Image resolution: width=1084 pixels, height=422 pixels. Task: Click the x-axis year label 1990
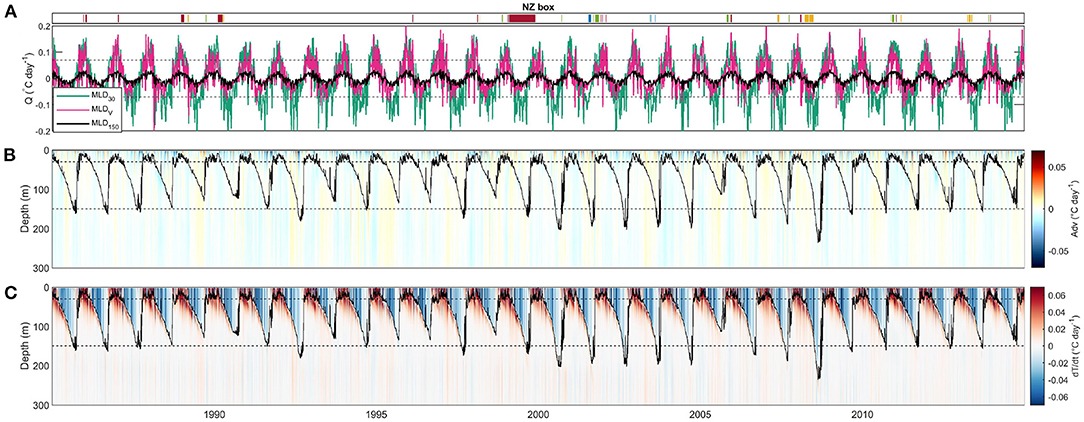[214, 415]
